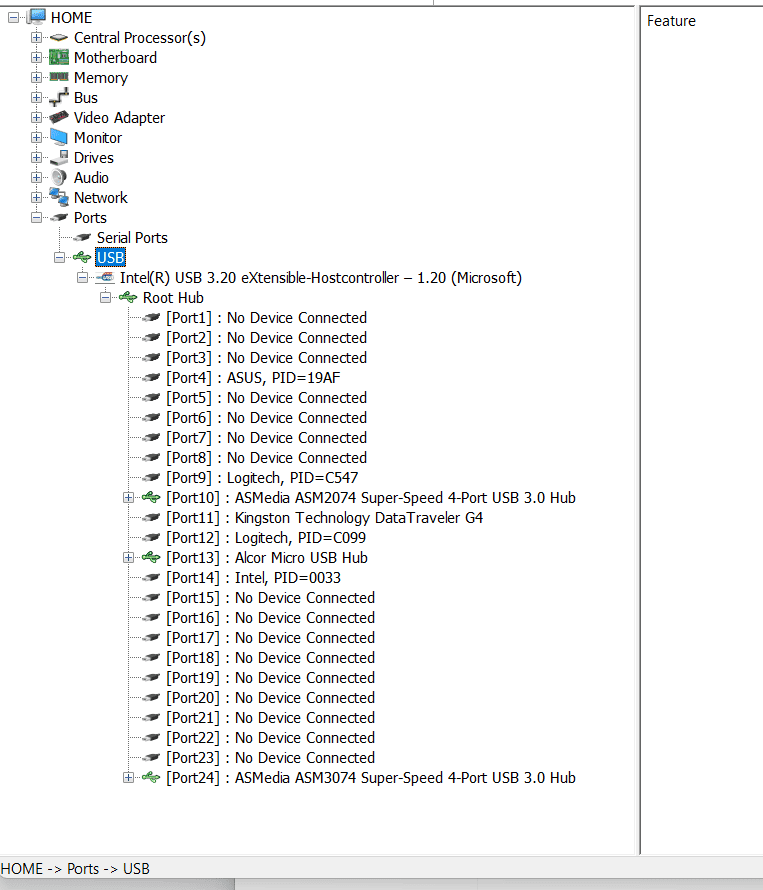
Task: Expand Port24 ASMedia ASM3074 hub
Action: 128,778
